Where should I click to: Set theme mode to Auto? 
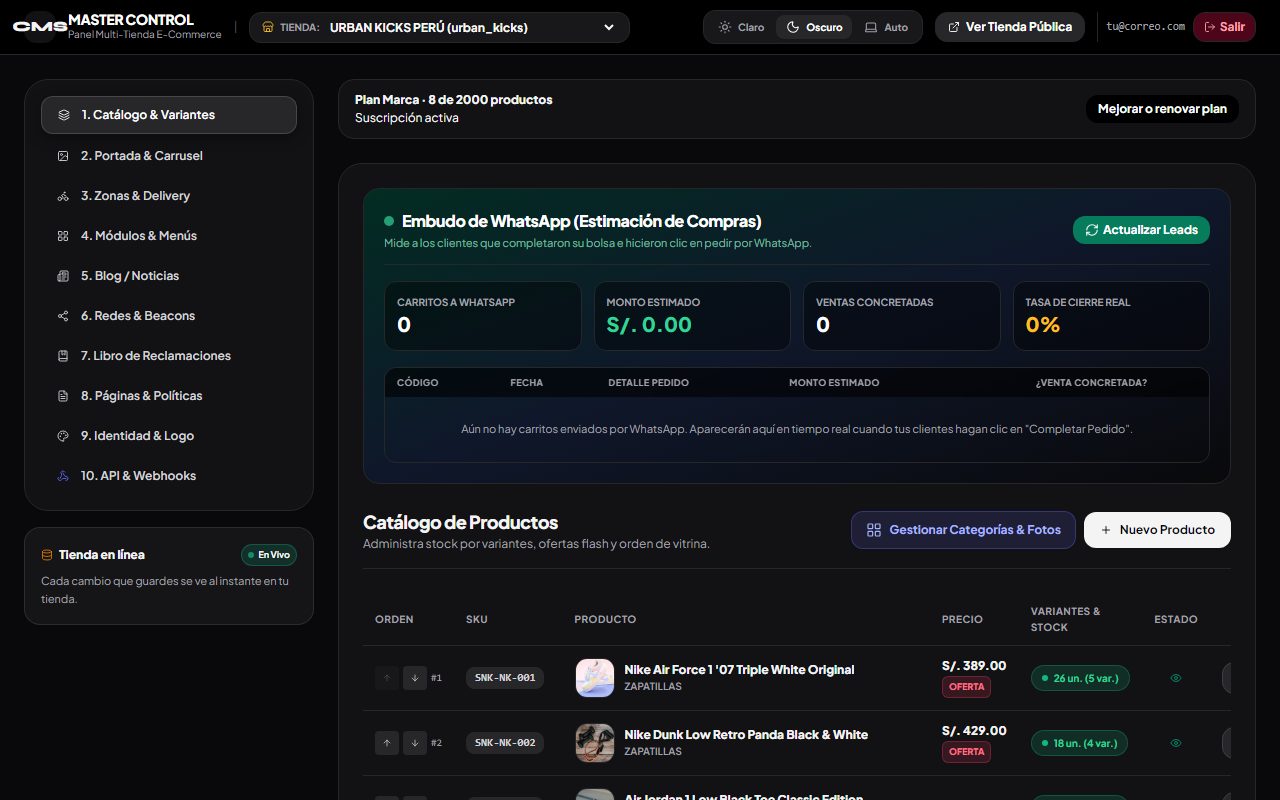pos(886,27)
